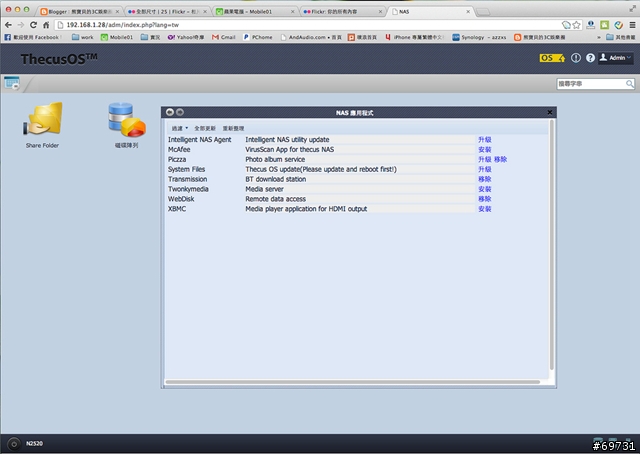Viewport: 640px width, 454px height.
Task: Reload the browser page
Action: 33,25
